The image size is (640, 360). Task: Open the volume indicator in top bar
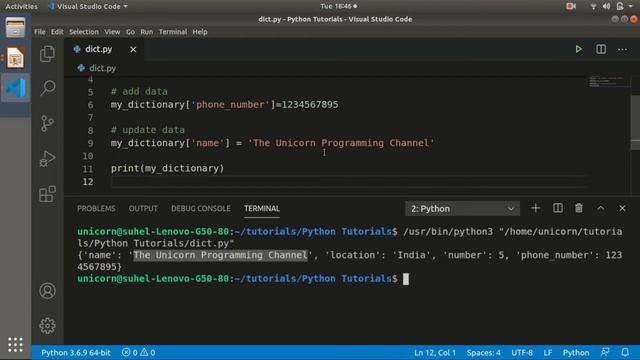click(x=607, y=6)
